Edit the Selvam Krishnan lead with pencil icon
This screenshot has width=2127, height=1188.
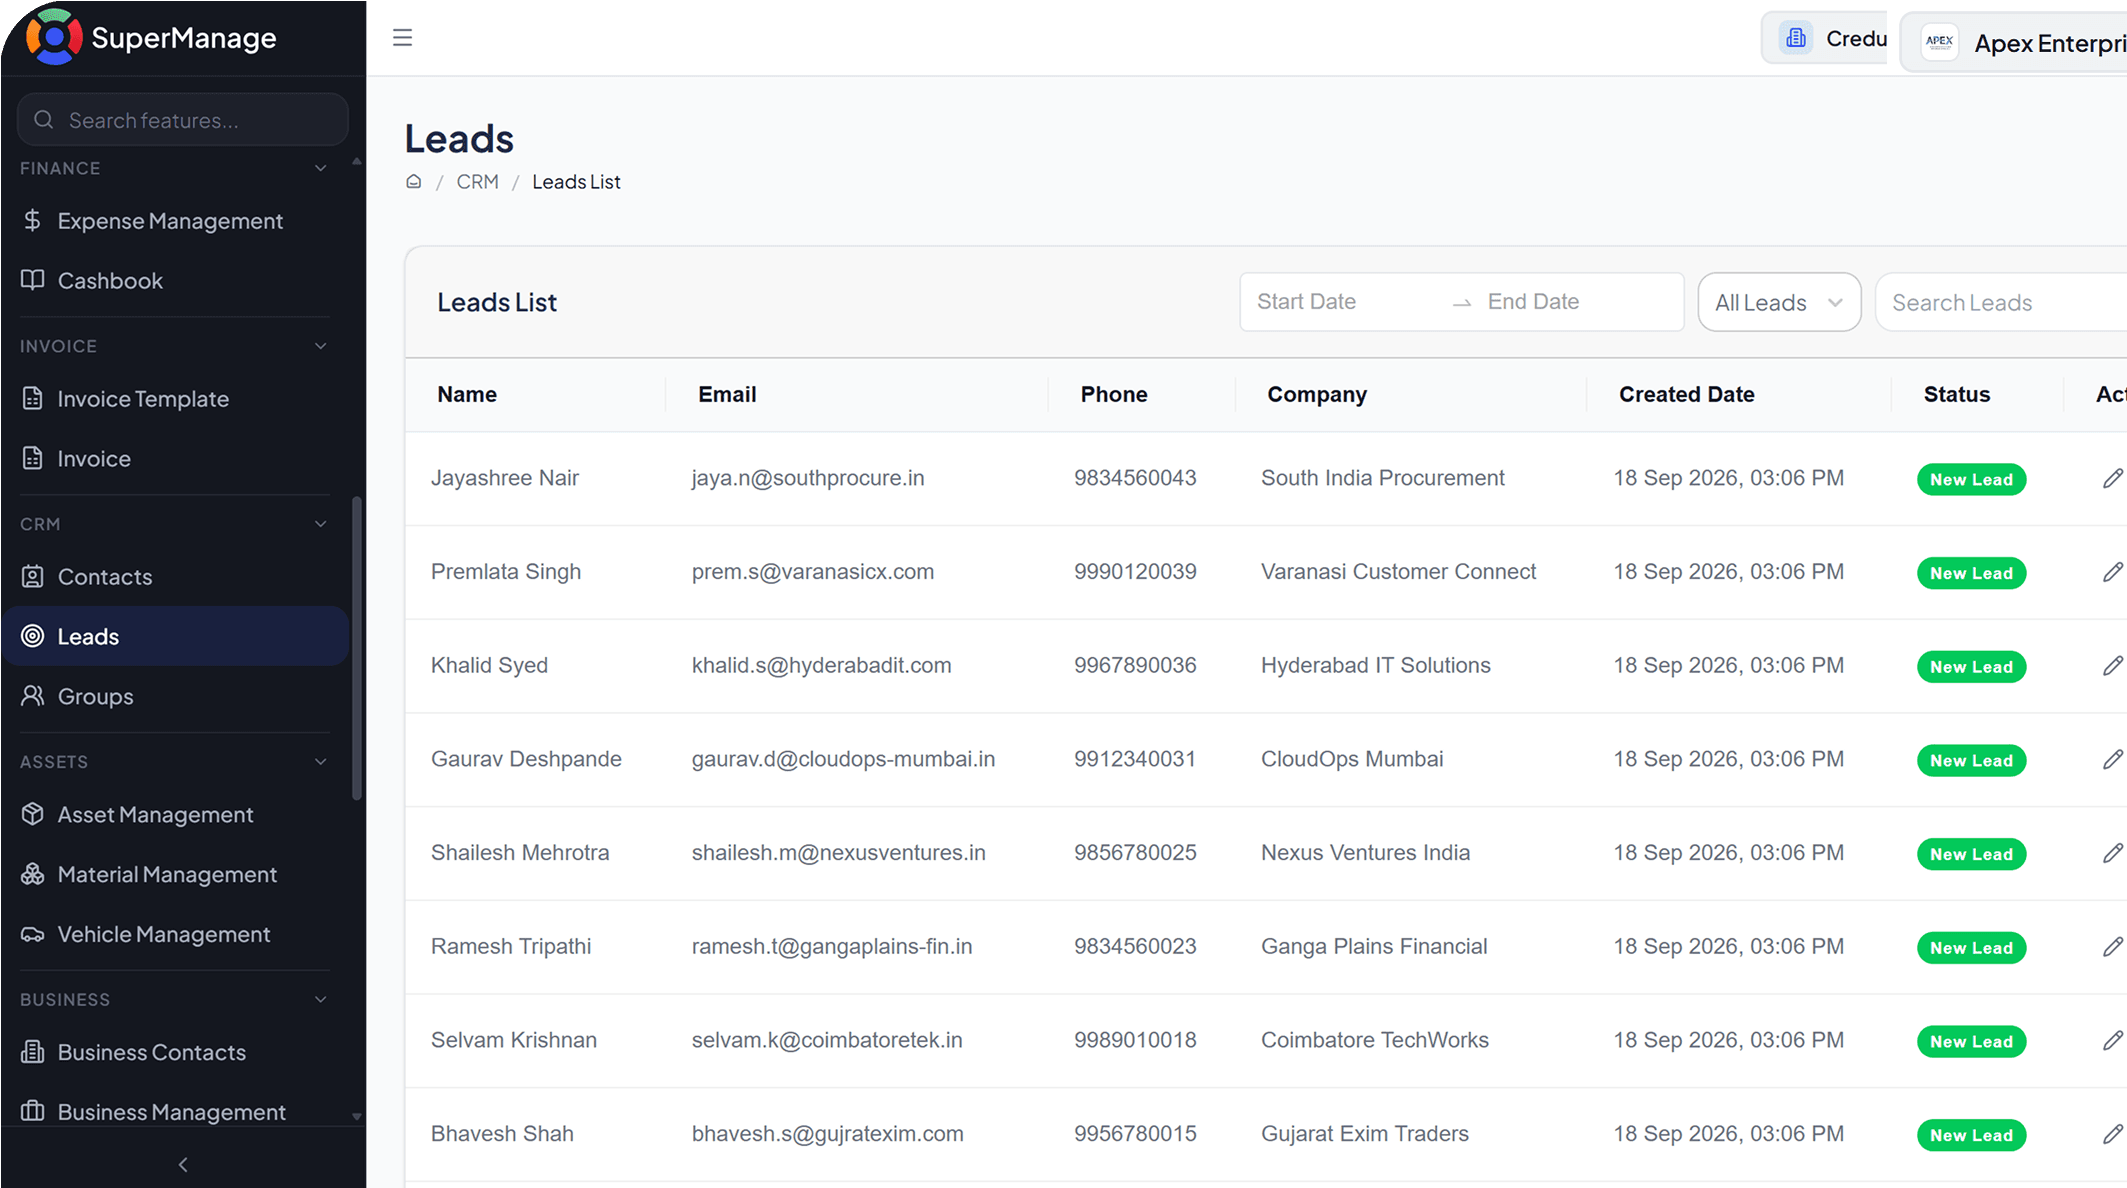[x=2112, y=1041]
